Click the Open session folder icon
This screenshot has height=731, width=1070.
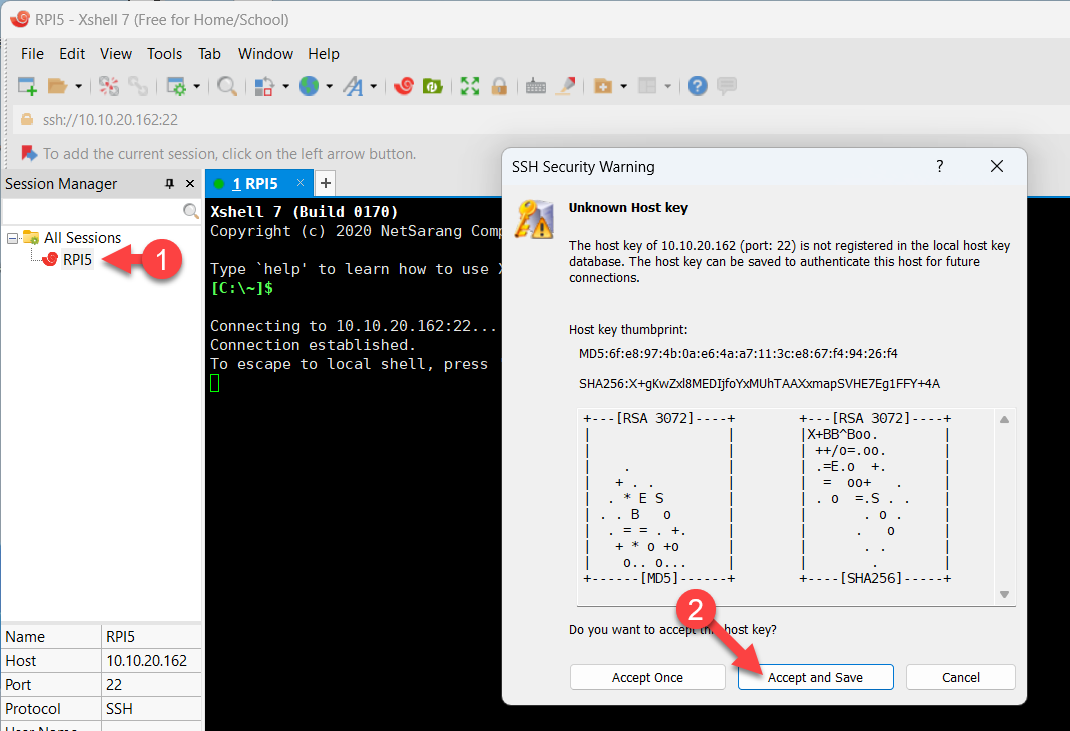[x=57, y=86]
